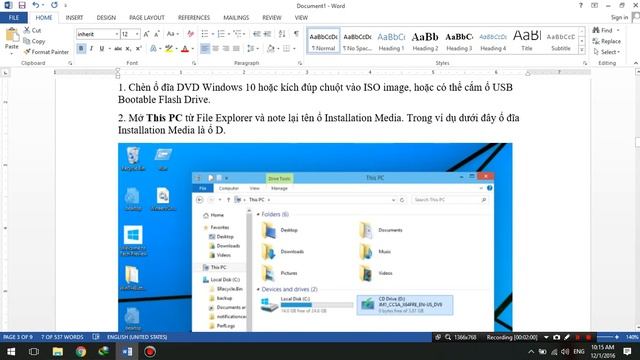This screenshot has width=640, height=360.
Task: Toggle Bold formatting
Action: (x=81, y=49)
